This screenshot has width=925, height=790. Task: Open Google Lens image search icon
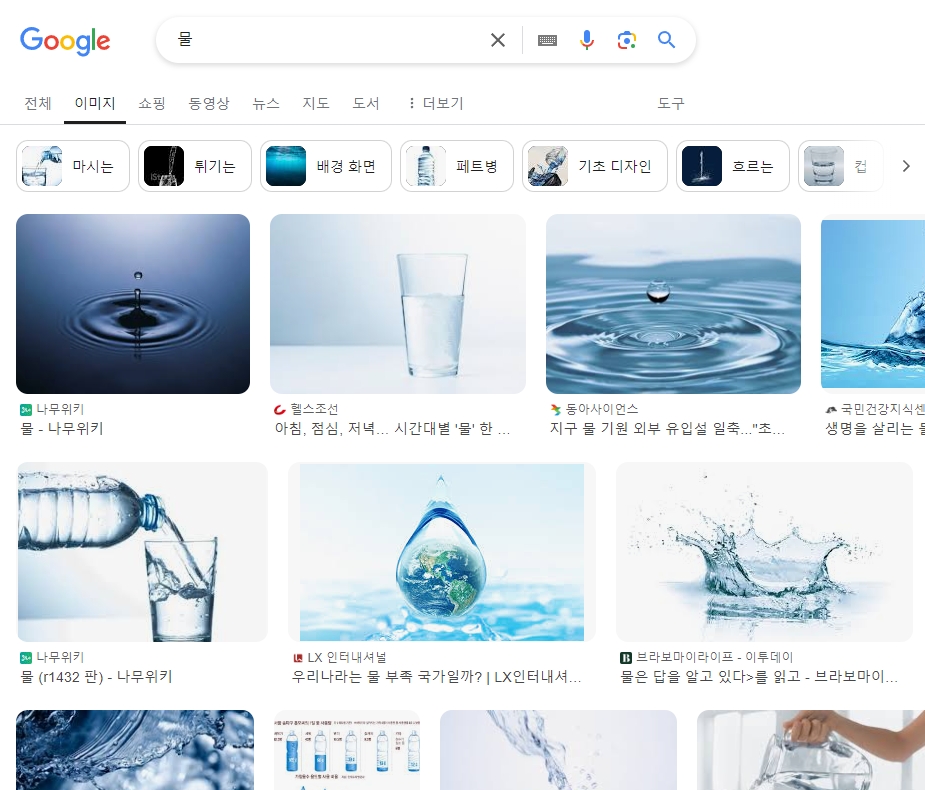point(626,40)
